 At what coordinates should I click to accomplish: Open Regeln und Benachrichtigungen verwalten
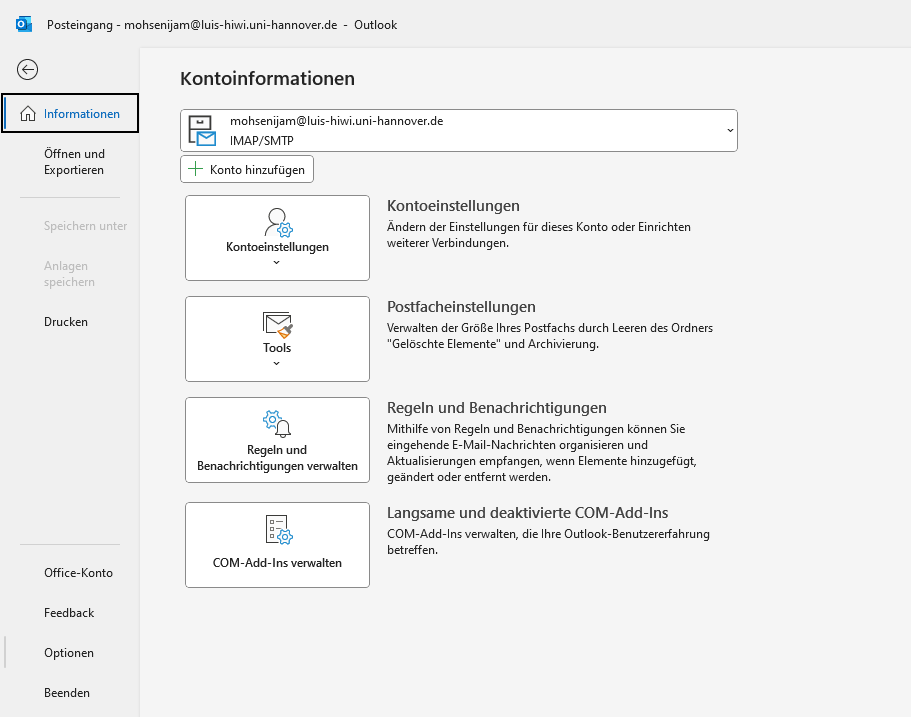click(277, 440)
